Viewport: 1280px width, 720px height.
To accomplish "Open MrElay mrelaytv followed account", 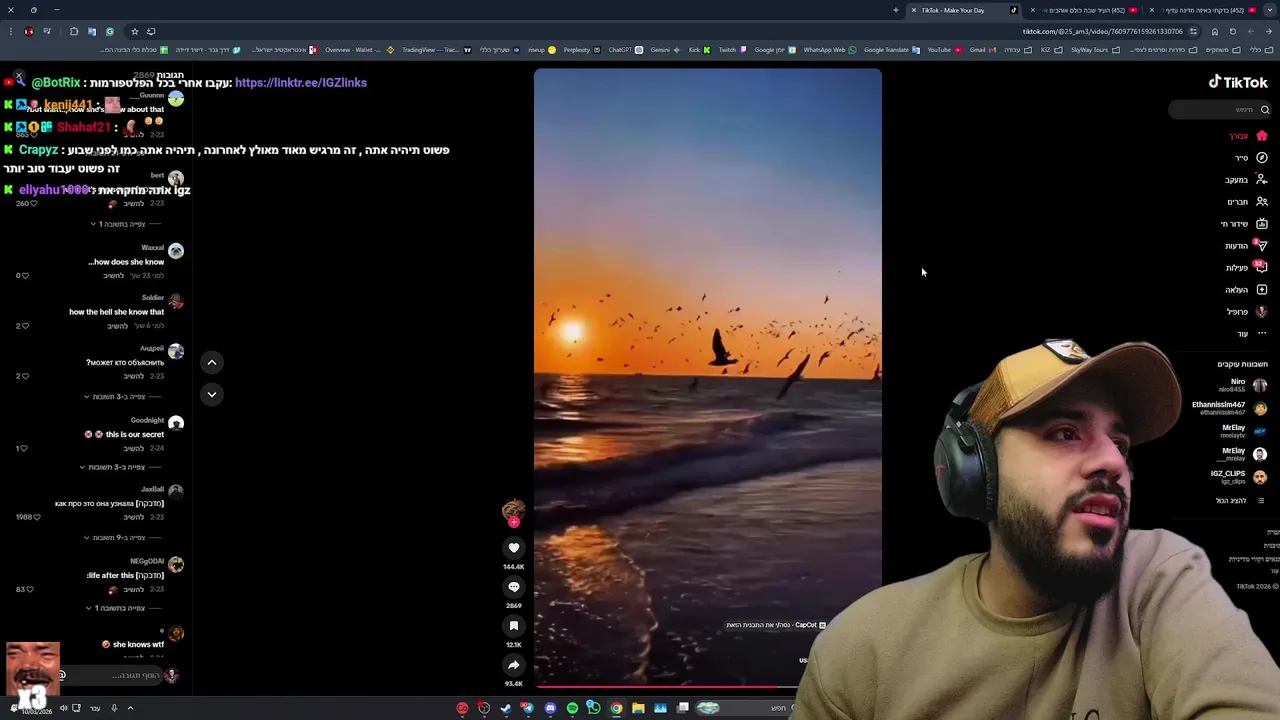I will (x=1244, y=431).
